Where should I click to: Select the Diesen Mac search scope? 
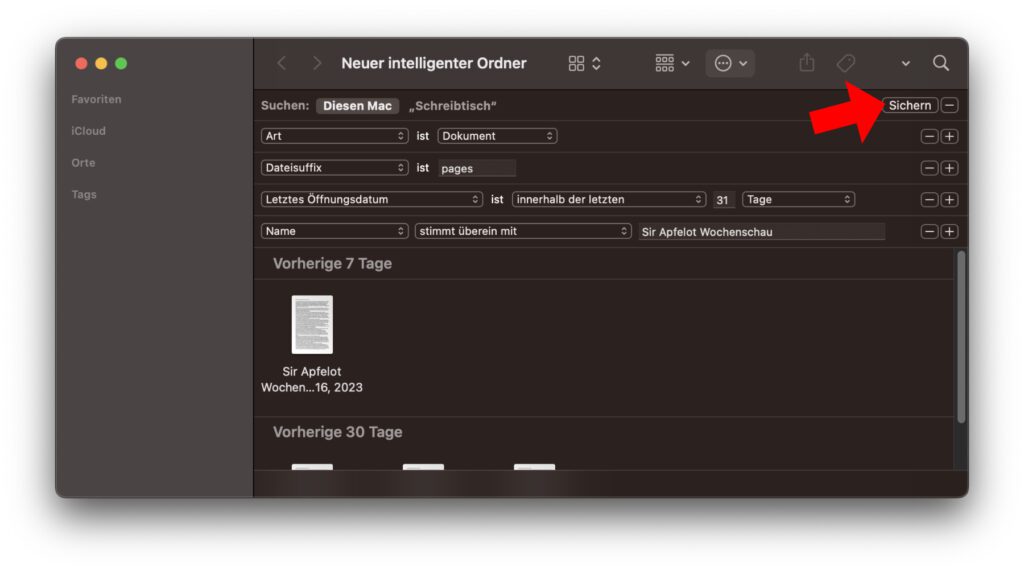[x=357, y=106]
